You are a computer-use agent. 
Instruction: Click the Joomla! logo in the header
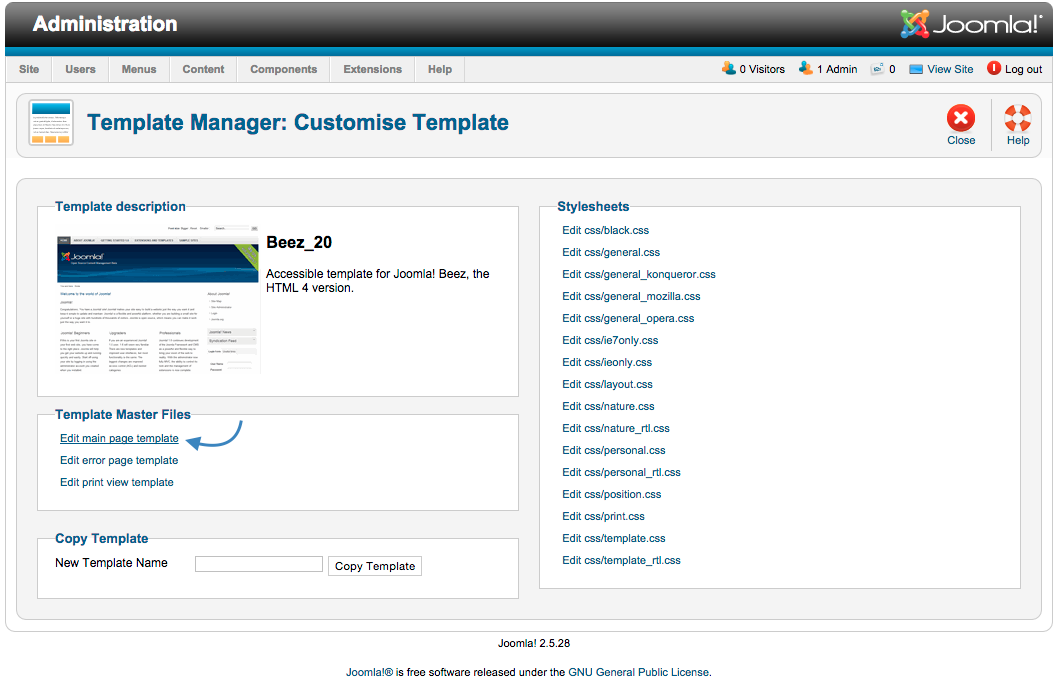click(x=971, y=24)
